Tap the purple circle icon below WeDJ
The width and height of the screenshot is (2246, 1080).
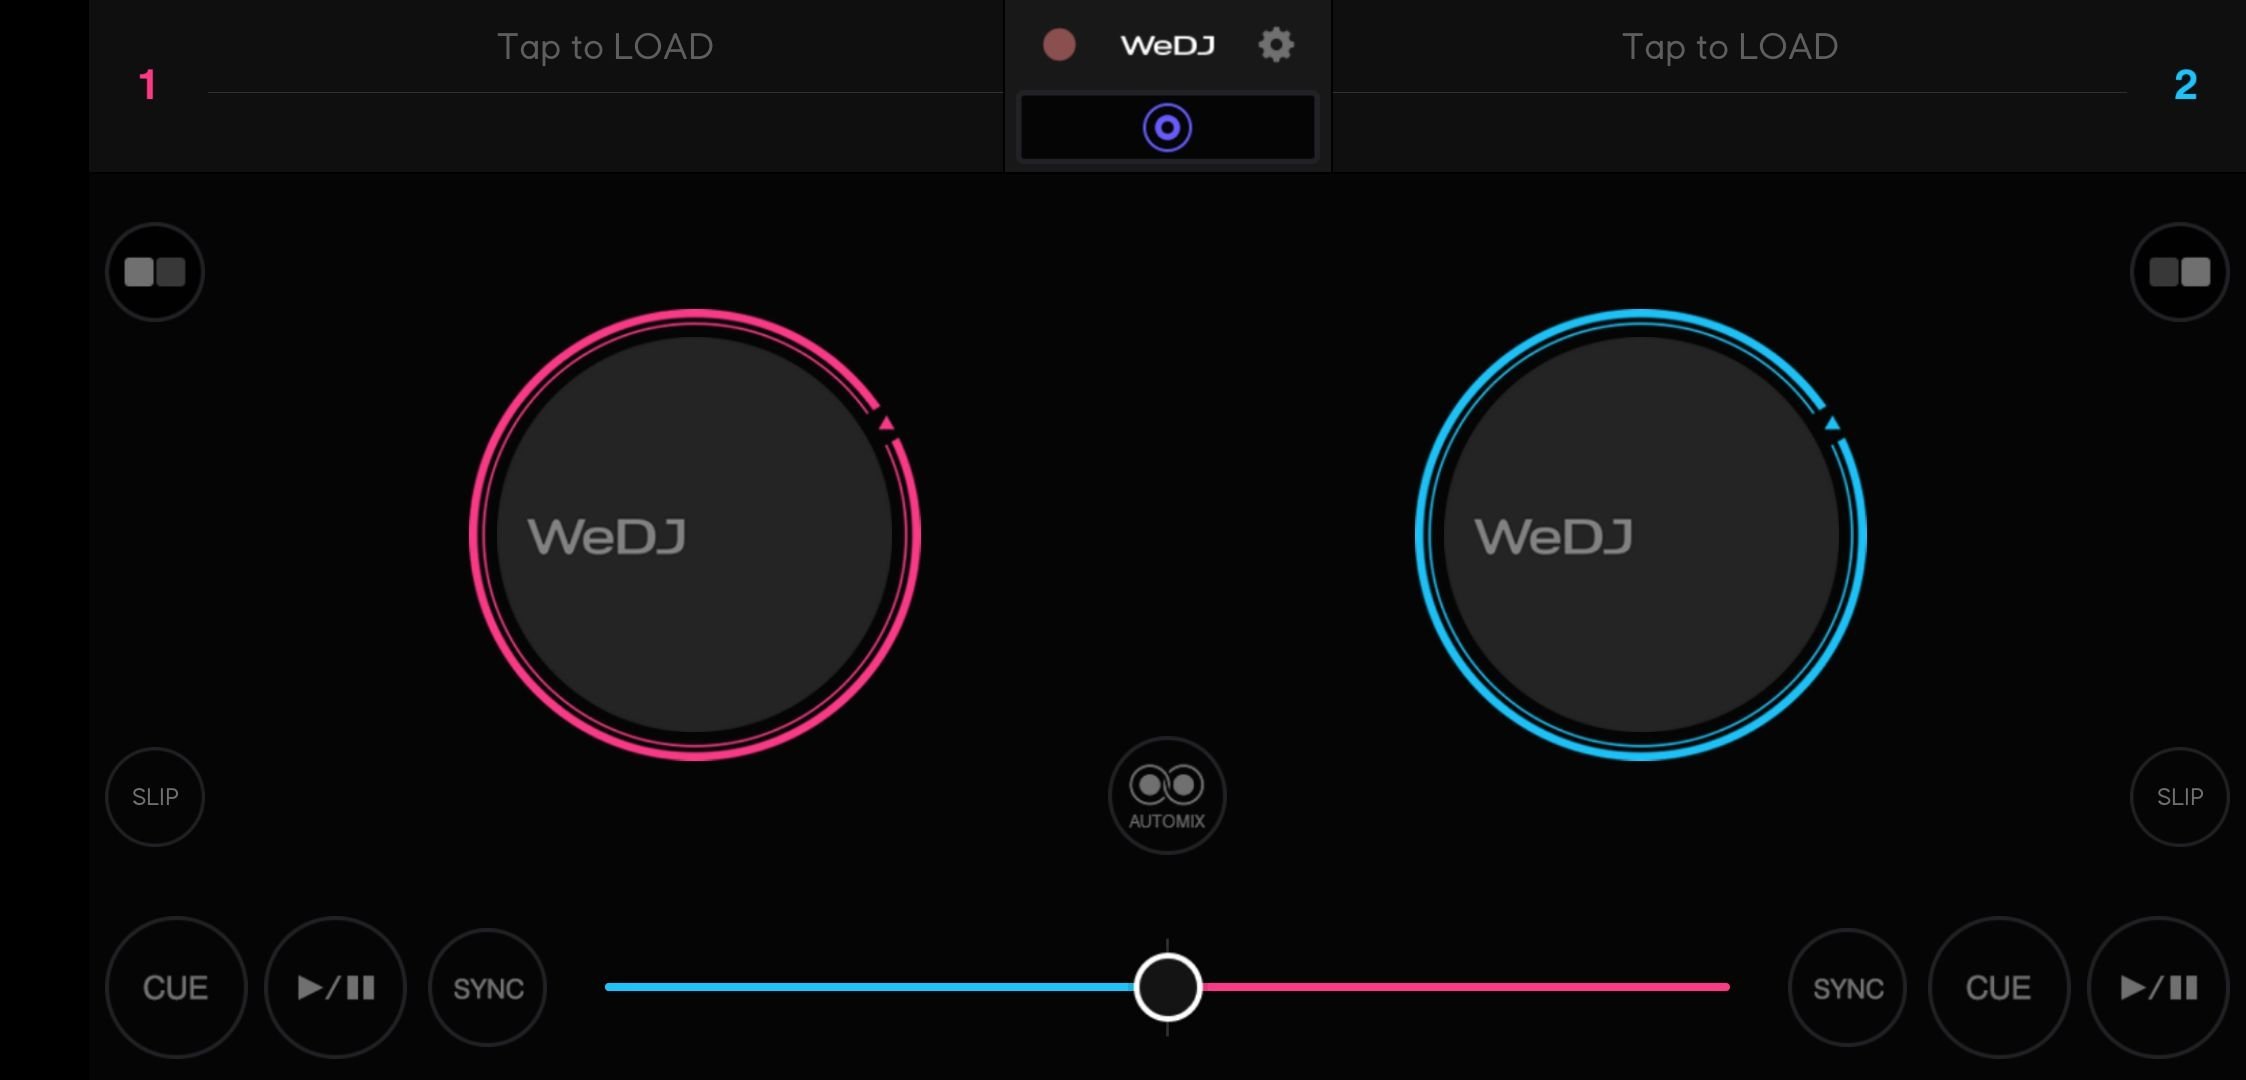click(1167, 128)
